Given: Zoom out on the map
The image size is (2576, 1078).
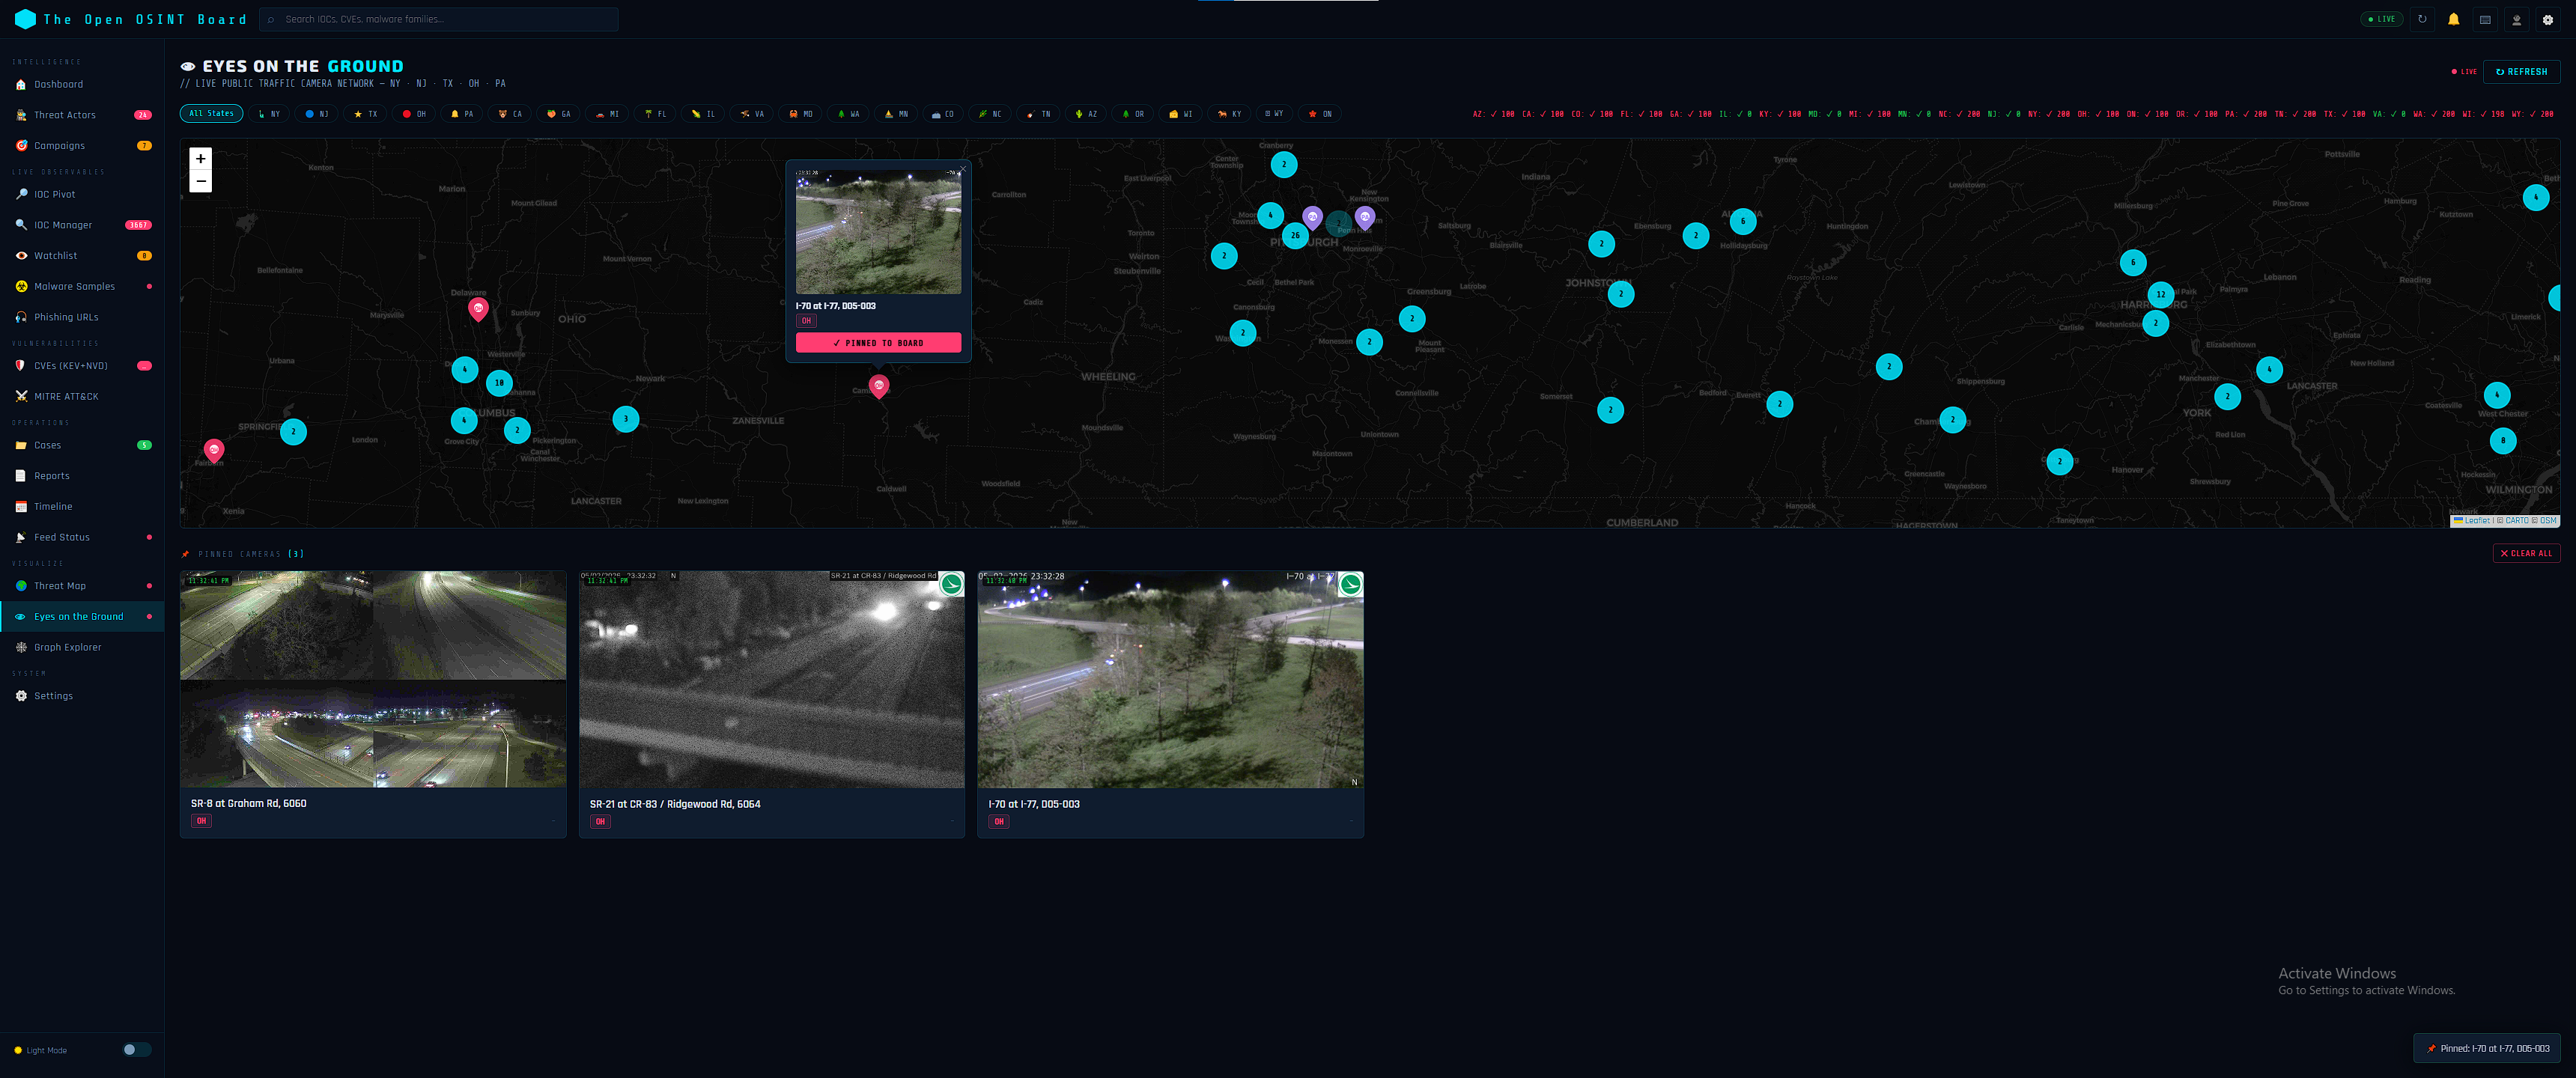Looking at the screenshot, I should pos(201,181).
